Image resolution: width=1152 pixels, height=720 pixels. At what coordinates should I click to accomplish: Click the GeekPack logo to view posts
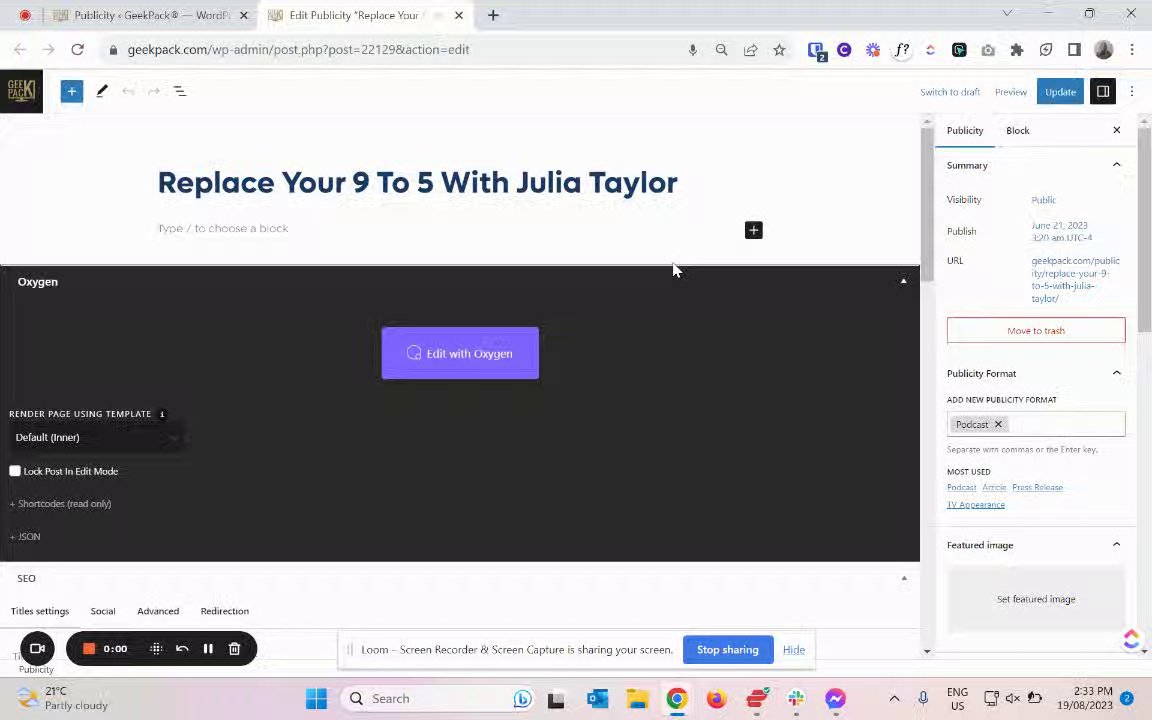(21, 91)
